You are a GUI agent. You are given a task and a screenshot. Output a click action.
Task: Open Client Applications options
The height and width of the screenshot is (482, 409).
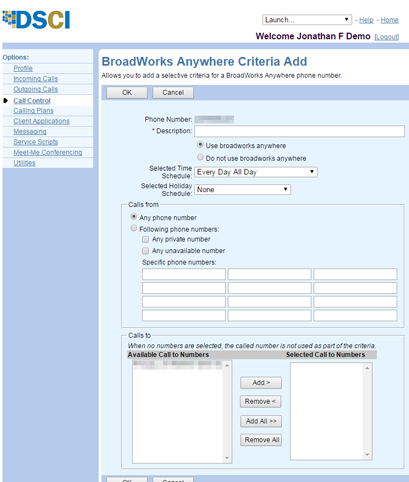coord(41,121)
